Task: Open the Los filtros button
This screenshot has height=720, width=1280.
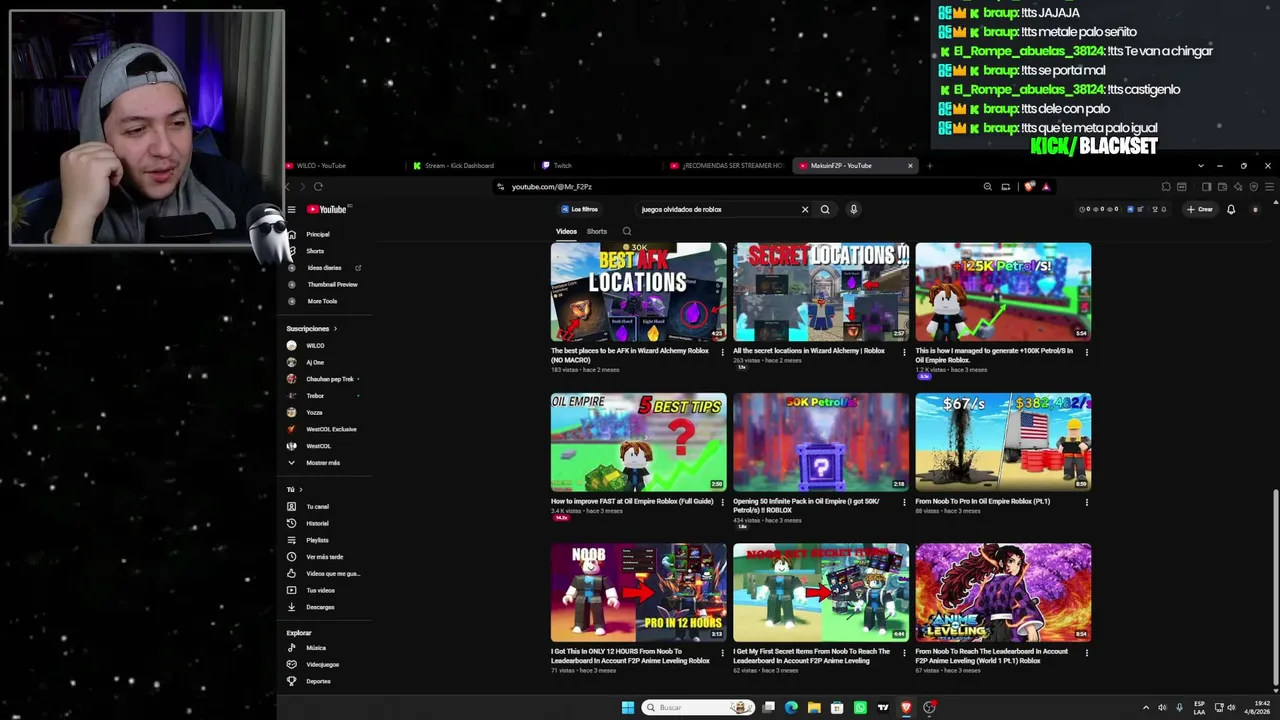Action: [580, 209]
